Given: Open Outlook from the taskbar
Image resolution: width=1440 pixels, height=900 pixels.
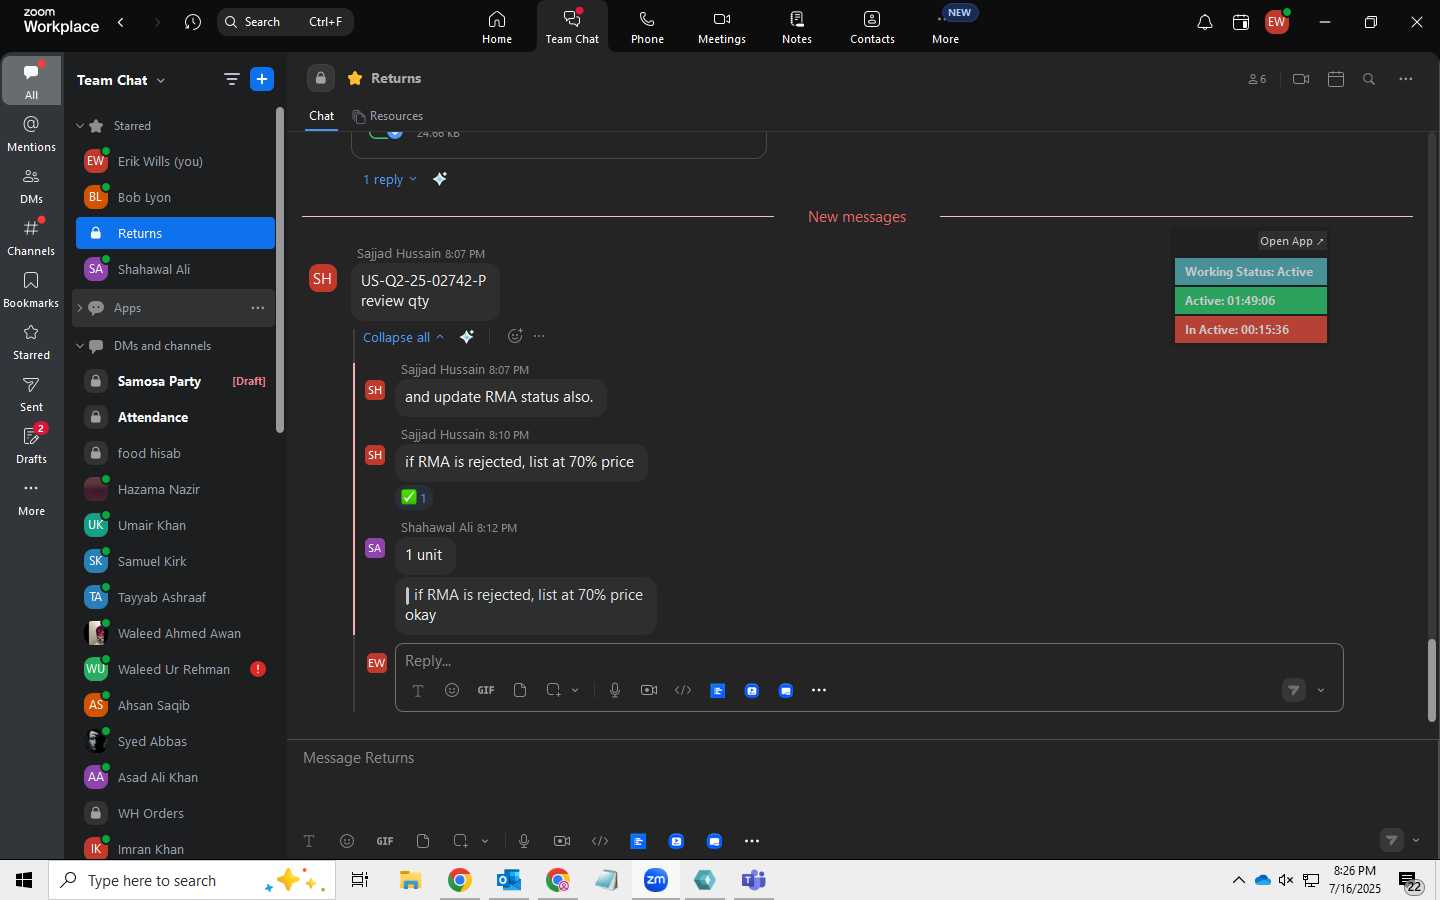Looking at the screenshot, I should pos(509,880).
